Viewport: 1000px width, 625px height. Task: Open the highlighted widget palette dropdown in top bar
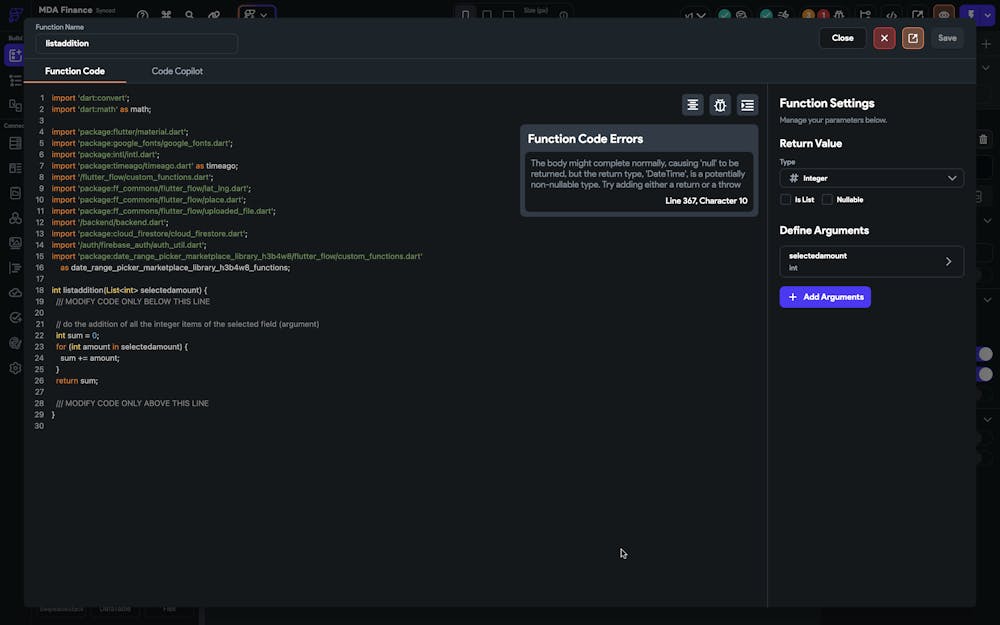256,14
